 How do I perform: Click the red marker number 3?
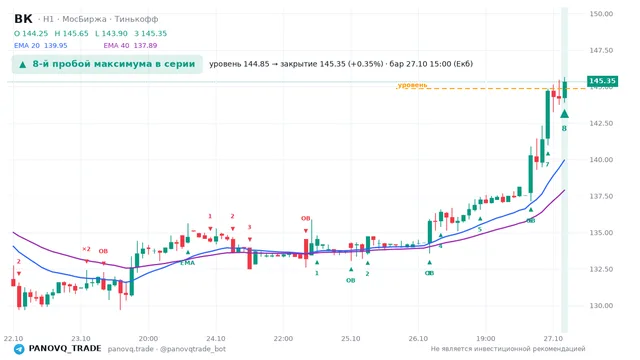click(x=249, y=227)
